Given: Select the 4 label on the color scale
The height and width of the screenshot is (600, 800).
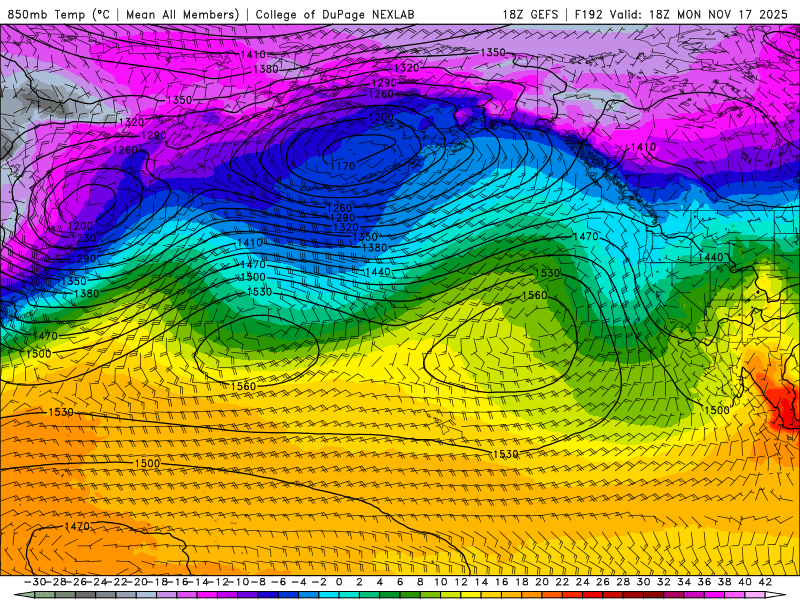Looking at the screenshot, I should coord(380,582).
